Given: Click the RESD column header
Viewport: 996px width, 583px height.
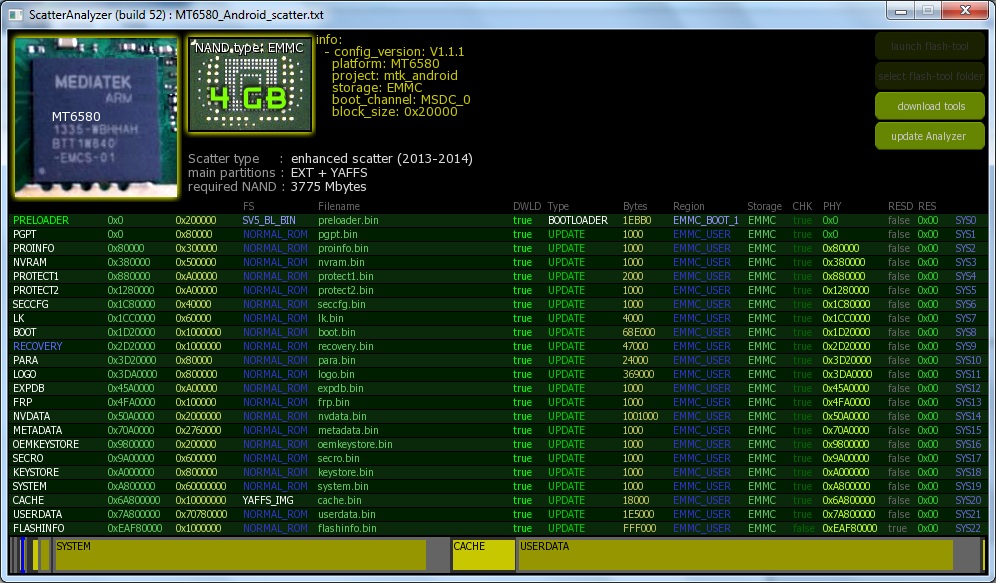Looking at the screenshot, I should tap(900, 206).
